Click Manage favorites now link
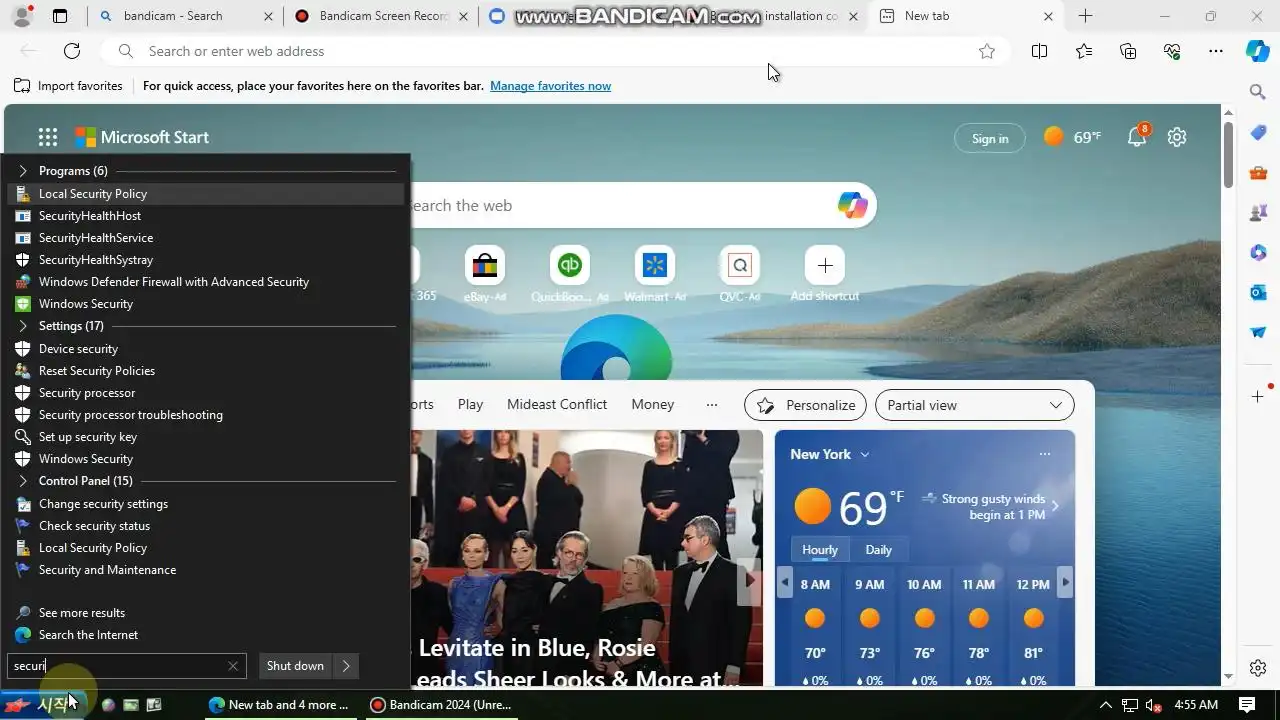 [550, 86]
